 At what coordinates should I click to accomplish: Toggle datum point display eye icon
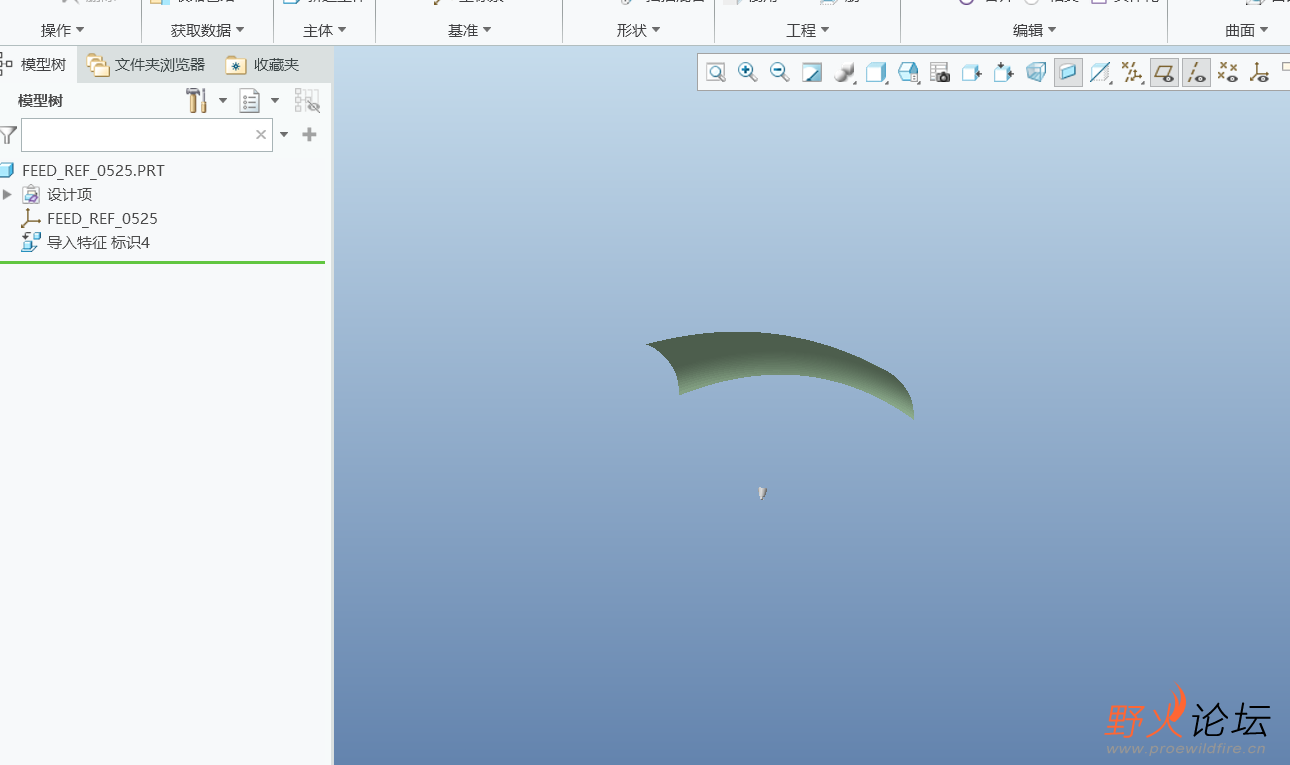1228,72
